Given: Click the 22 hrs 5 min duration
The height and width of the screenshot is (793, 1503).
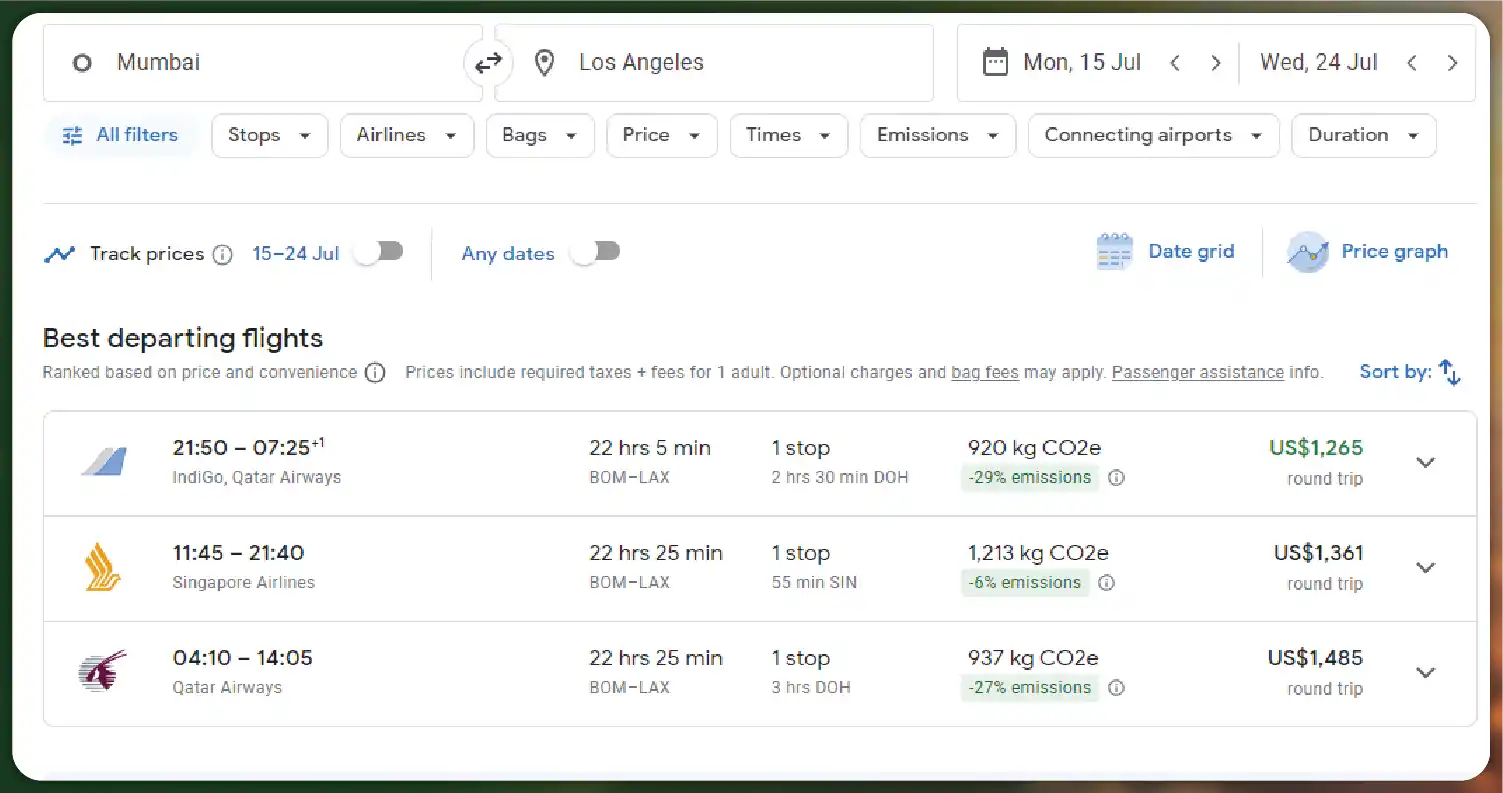Looking at the screenshot, I should point(650,448).
